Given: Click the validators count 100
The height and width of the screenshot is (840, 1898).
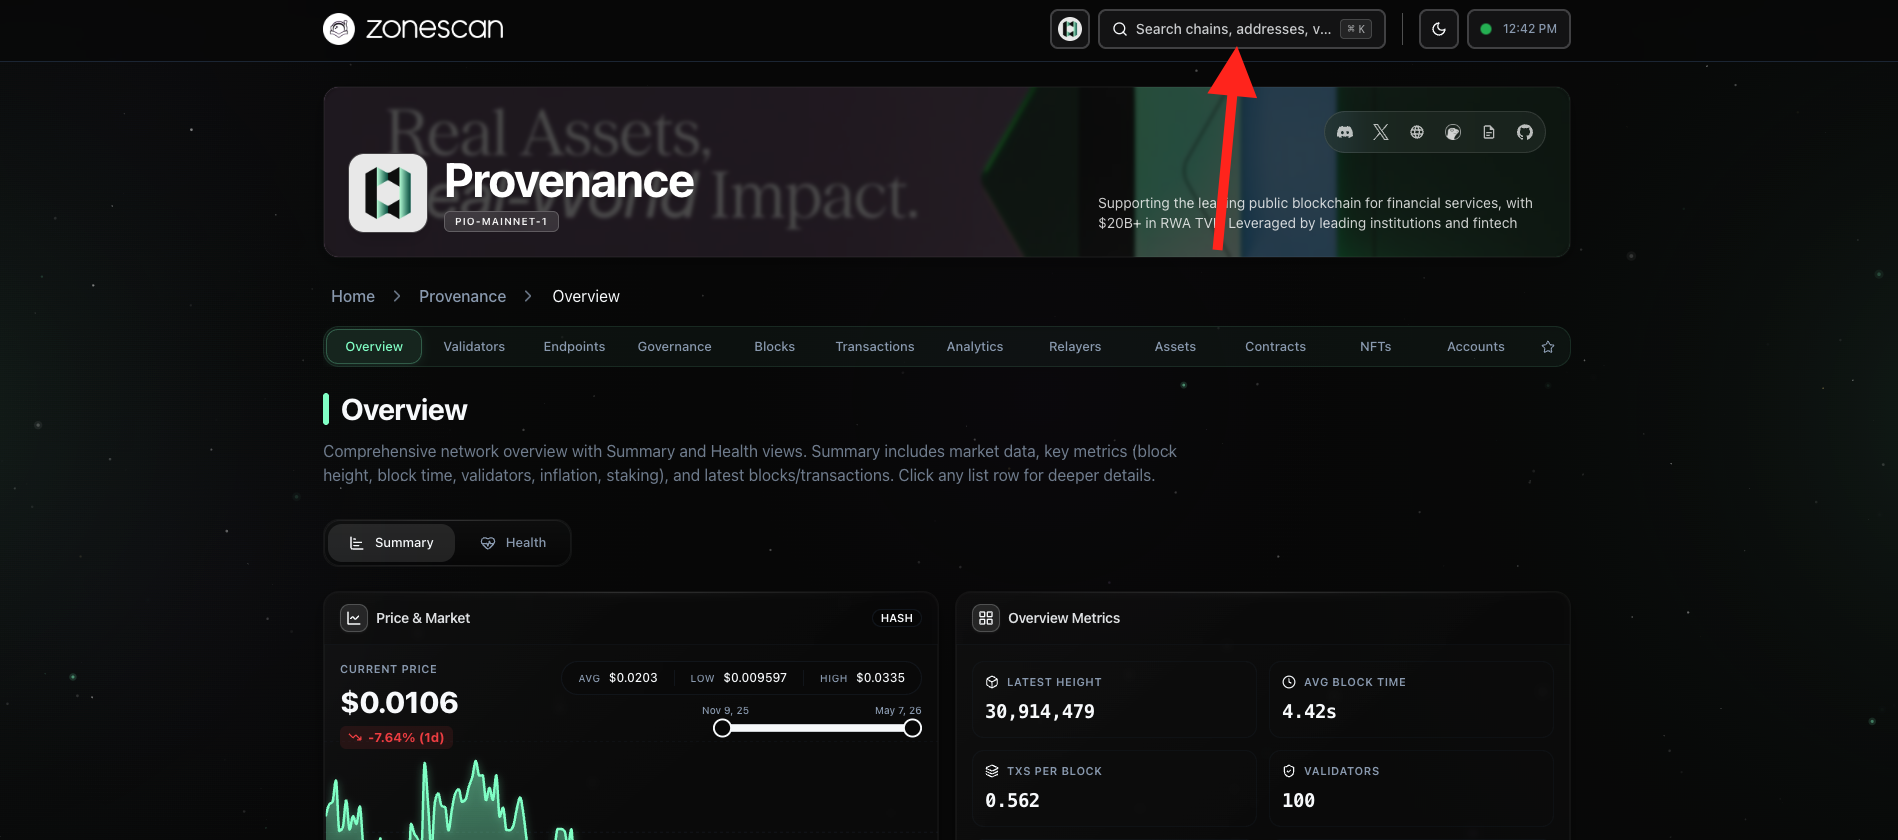Looking at the screenshot, I should click(1298, 801).
